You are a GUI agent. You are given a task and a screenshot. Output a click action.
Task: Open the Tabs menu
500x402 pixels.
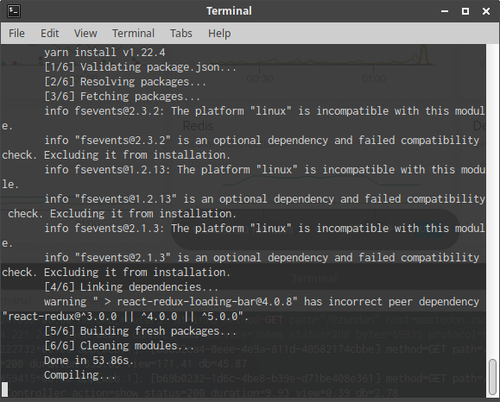click(181, 33)
